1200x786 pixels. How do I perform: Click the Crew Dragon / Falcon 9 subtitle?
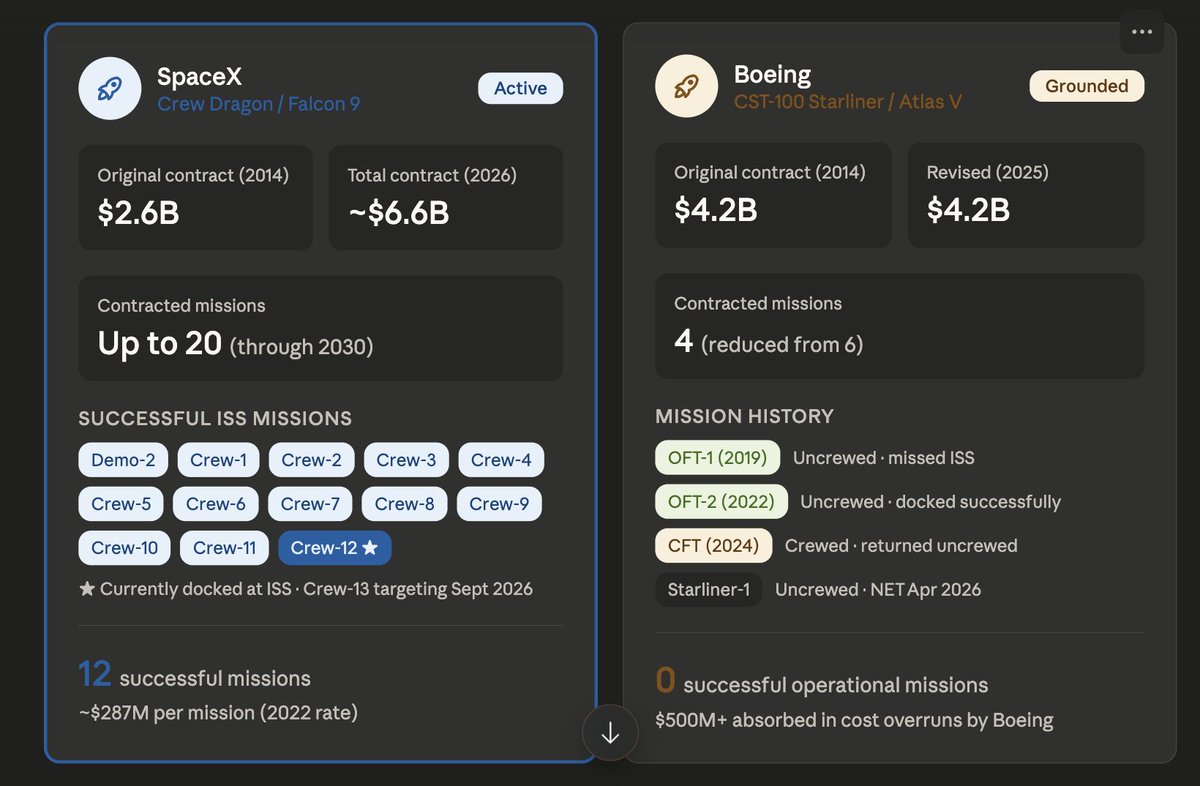(259, 103)
